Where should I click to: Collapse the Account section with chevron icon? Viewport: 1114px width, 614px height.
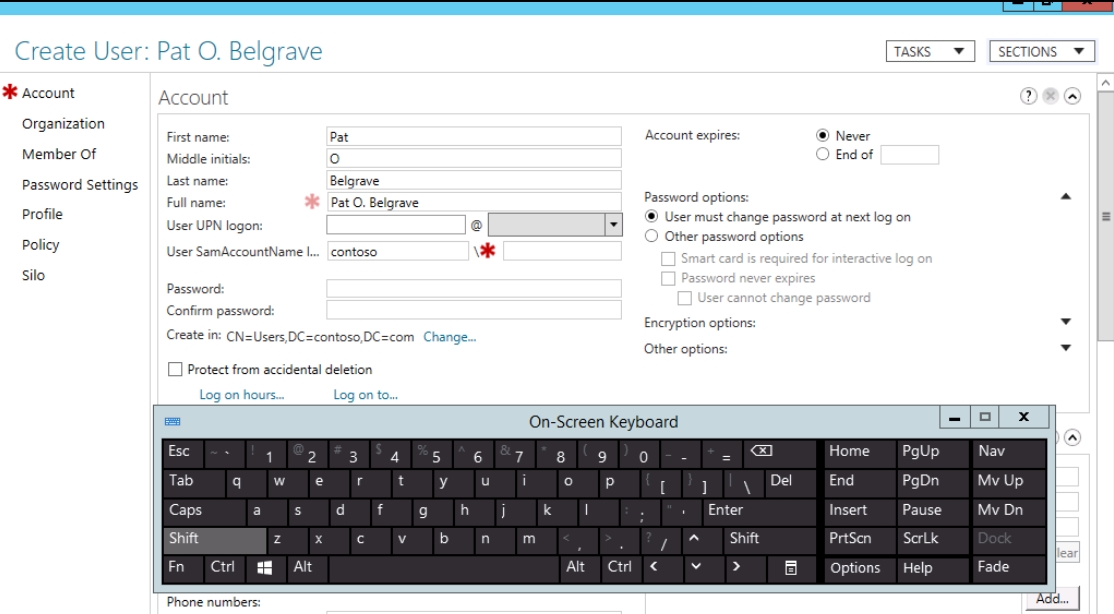(1073, 97)
